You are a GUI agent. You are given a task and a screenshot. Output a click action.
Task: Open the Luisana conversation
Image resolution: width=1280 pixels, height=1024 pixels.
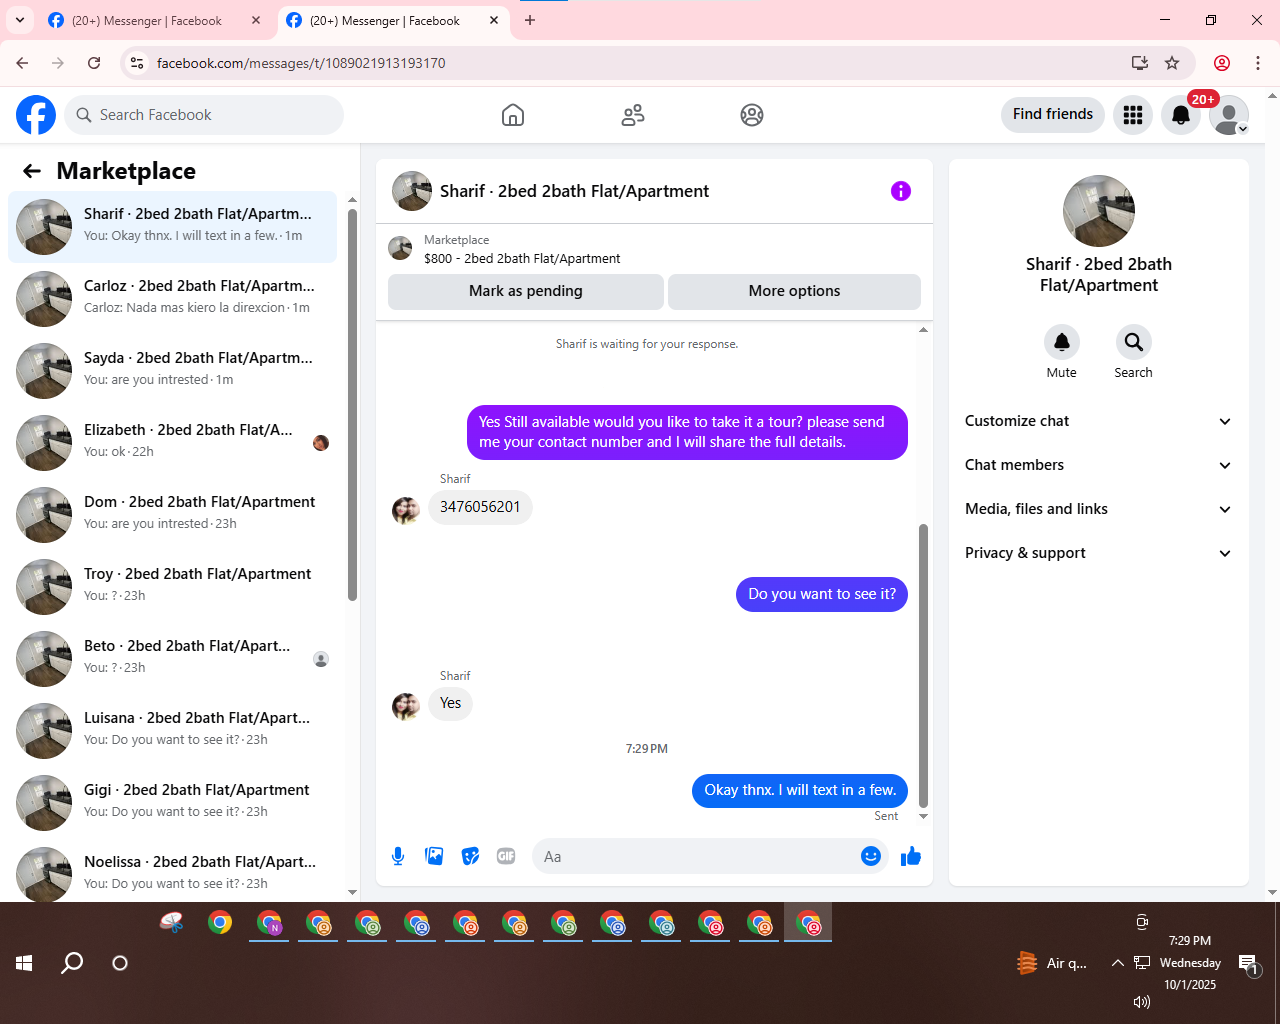tap(172, 731)
